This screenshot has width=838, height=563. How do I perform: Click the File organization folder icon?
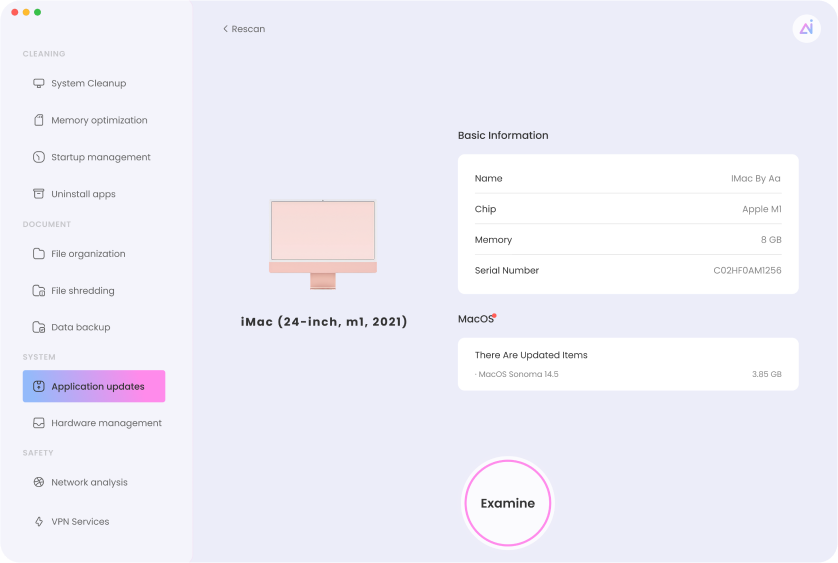(38, 253)
